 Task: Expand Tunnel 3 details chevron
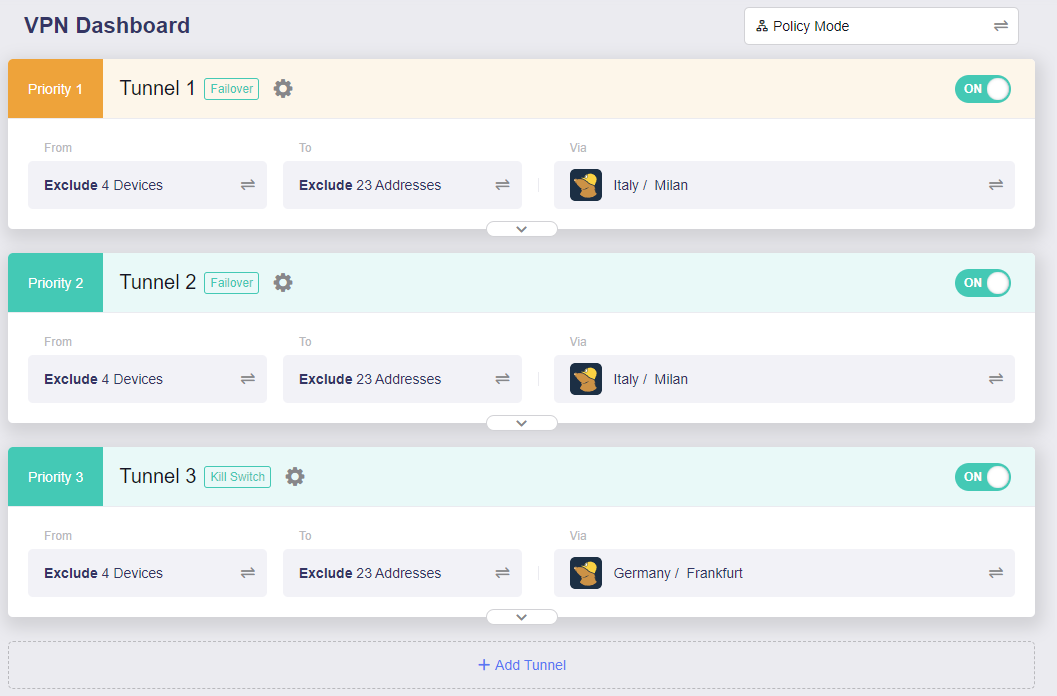coord(521,617)
